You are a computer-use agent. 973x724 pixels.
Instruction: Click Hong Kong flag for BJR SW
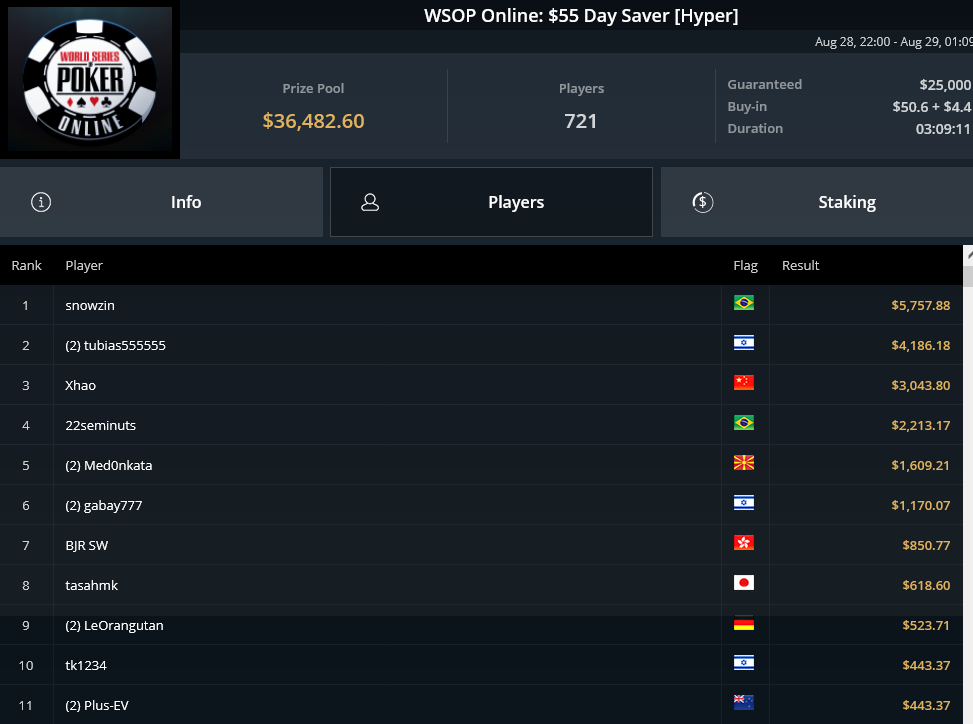point(743,543)
